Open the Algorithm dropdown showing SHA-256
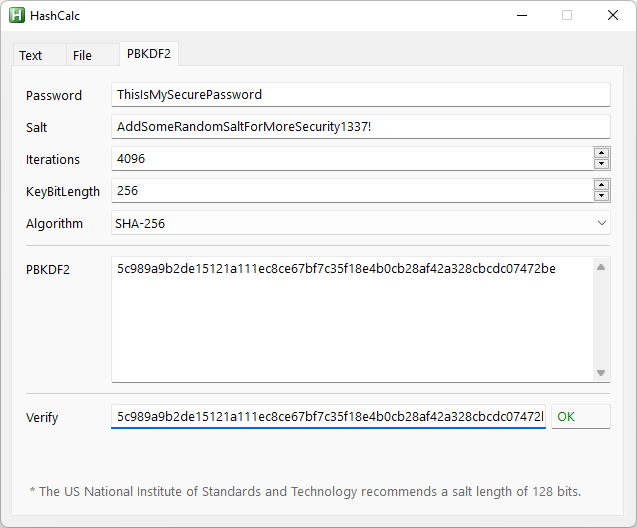Viewport: 637px width, 528px height. (x=361, y=223)
